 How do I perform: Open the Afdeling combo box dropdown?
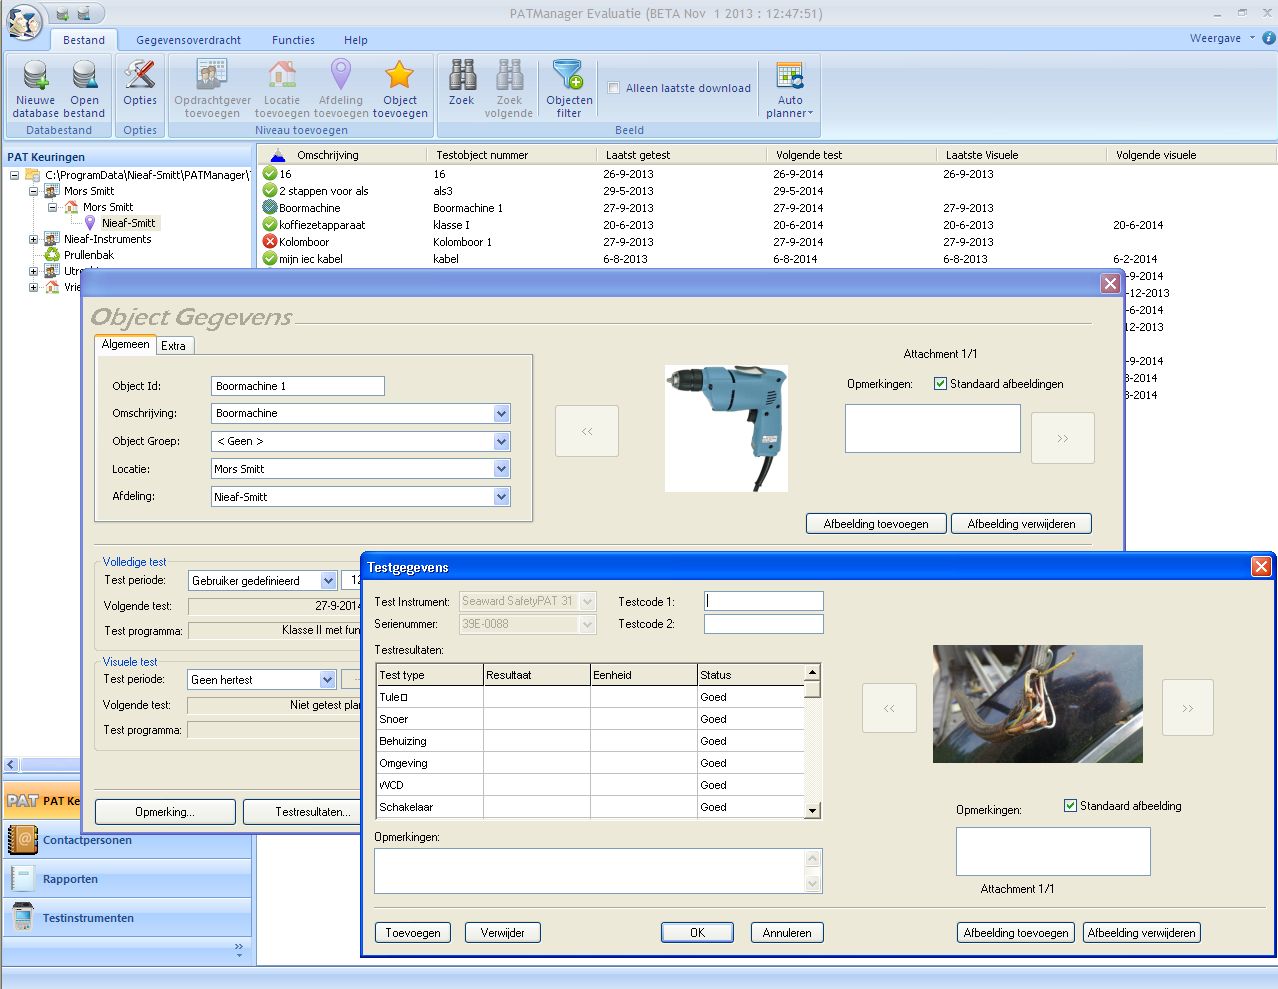(501, 497)
